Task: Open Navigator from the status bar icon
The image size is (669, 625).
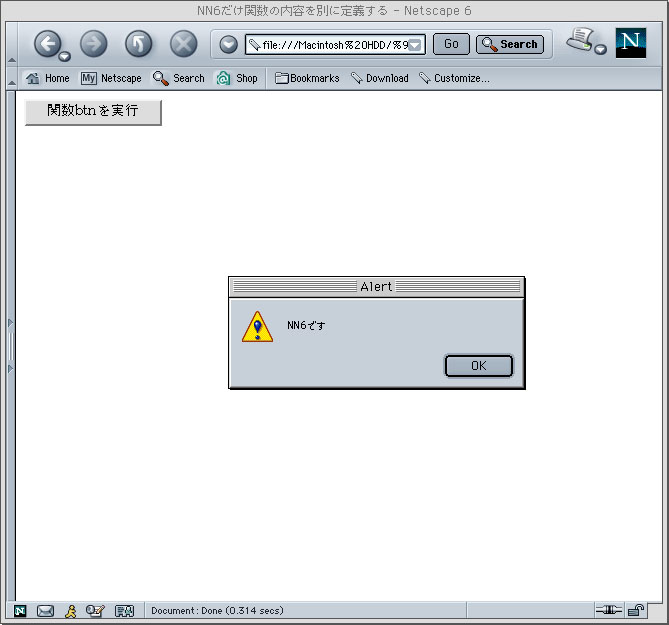Action: click(20, 611)
